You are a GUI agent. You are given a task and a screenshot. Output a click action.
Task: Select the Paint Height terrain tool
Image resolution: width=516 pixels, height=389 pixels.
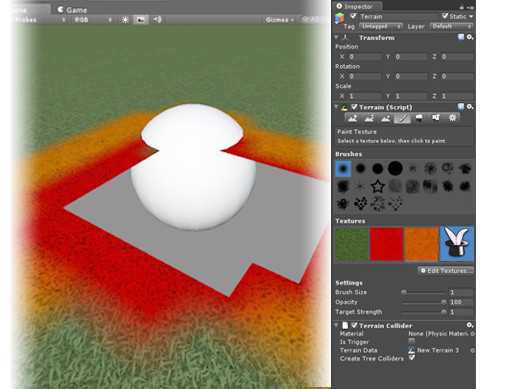369,118
